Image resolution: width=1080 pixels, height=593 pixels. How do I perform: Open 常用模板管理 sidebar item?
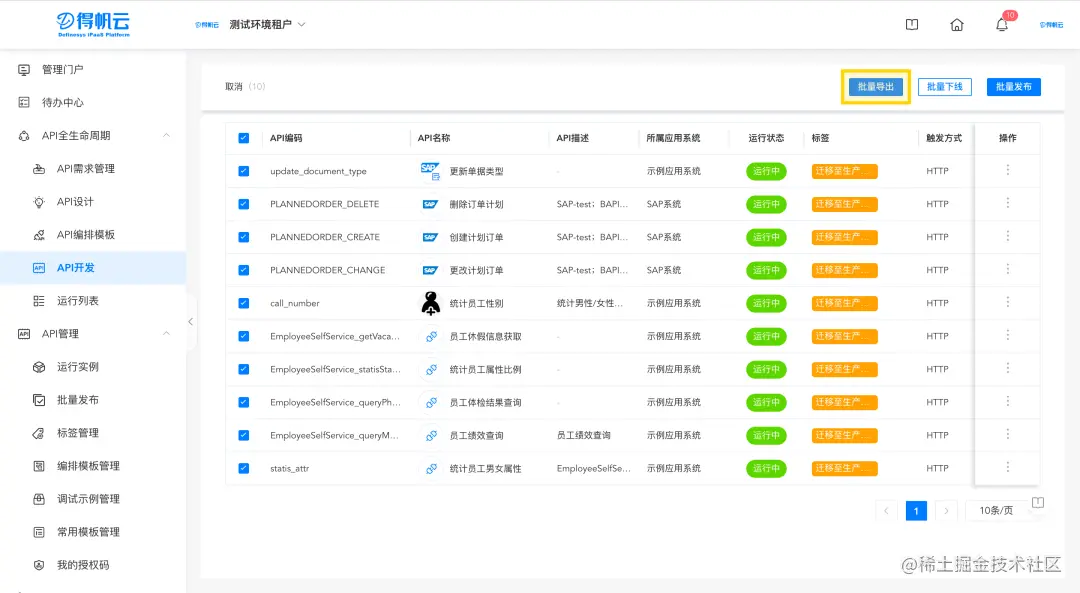[x=88, y=532]
